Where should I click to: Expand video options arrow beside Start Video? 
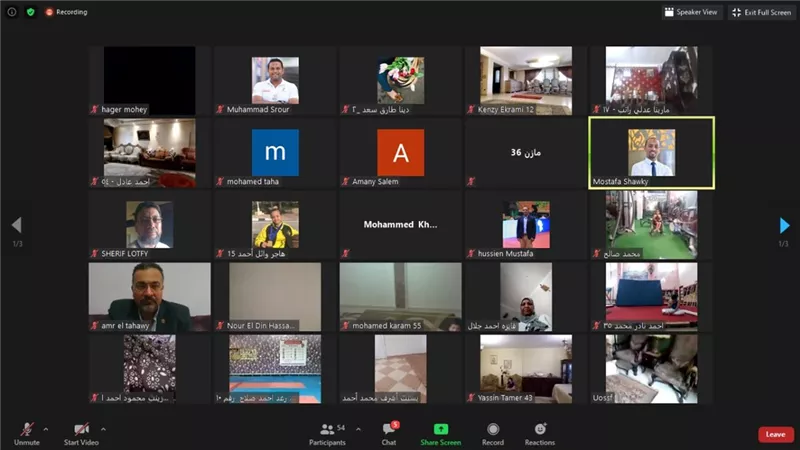pyautogui.click(x=103, y=429)
